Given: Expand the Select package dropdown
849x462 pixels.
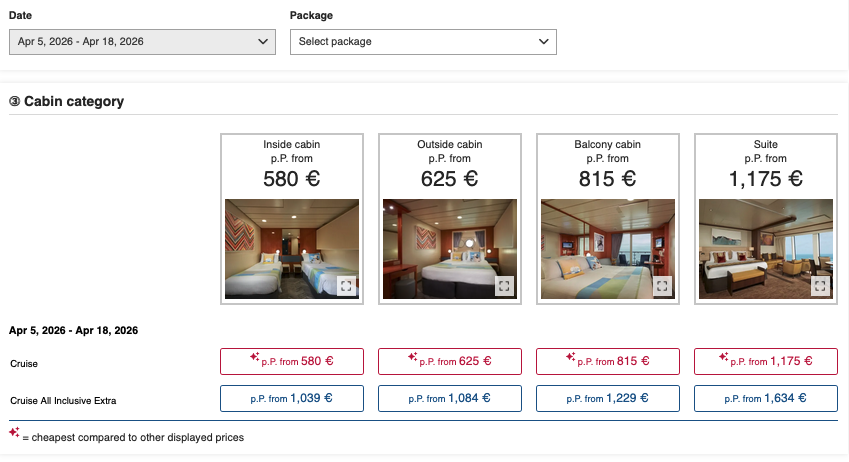Looking at the screenshot, I should coord(423,41).
